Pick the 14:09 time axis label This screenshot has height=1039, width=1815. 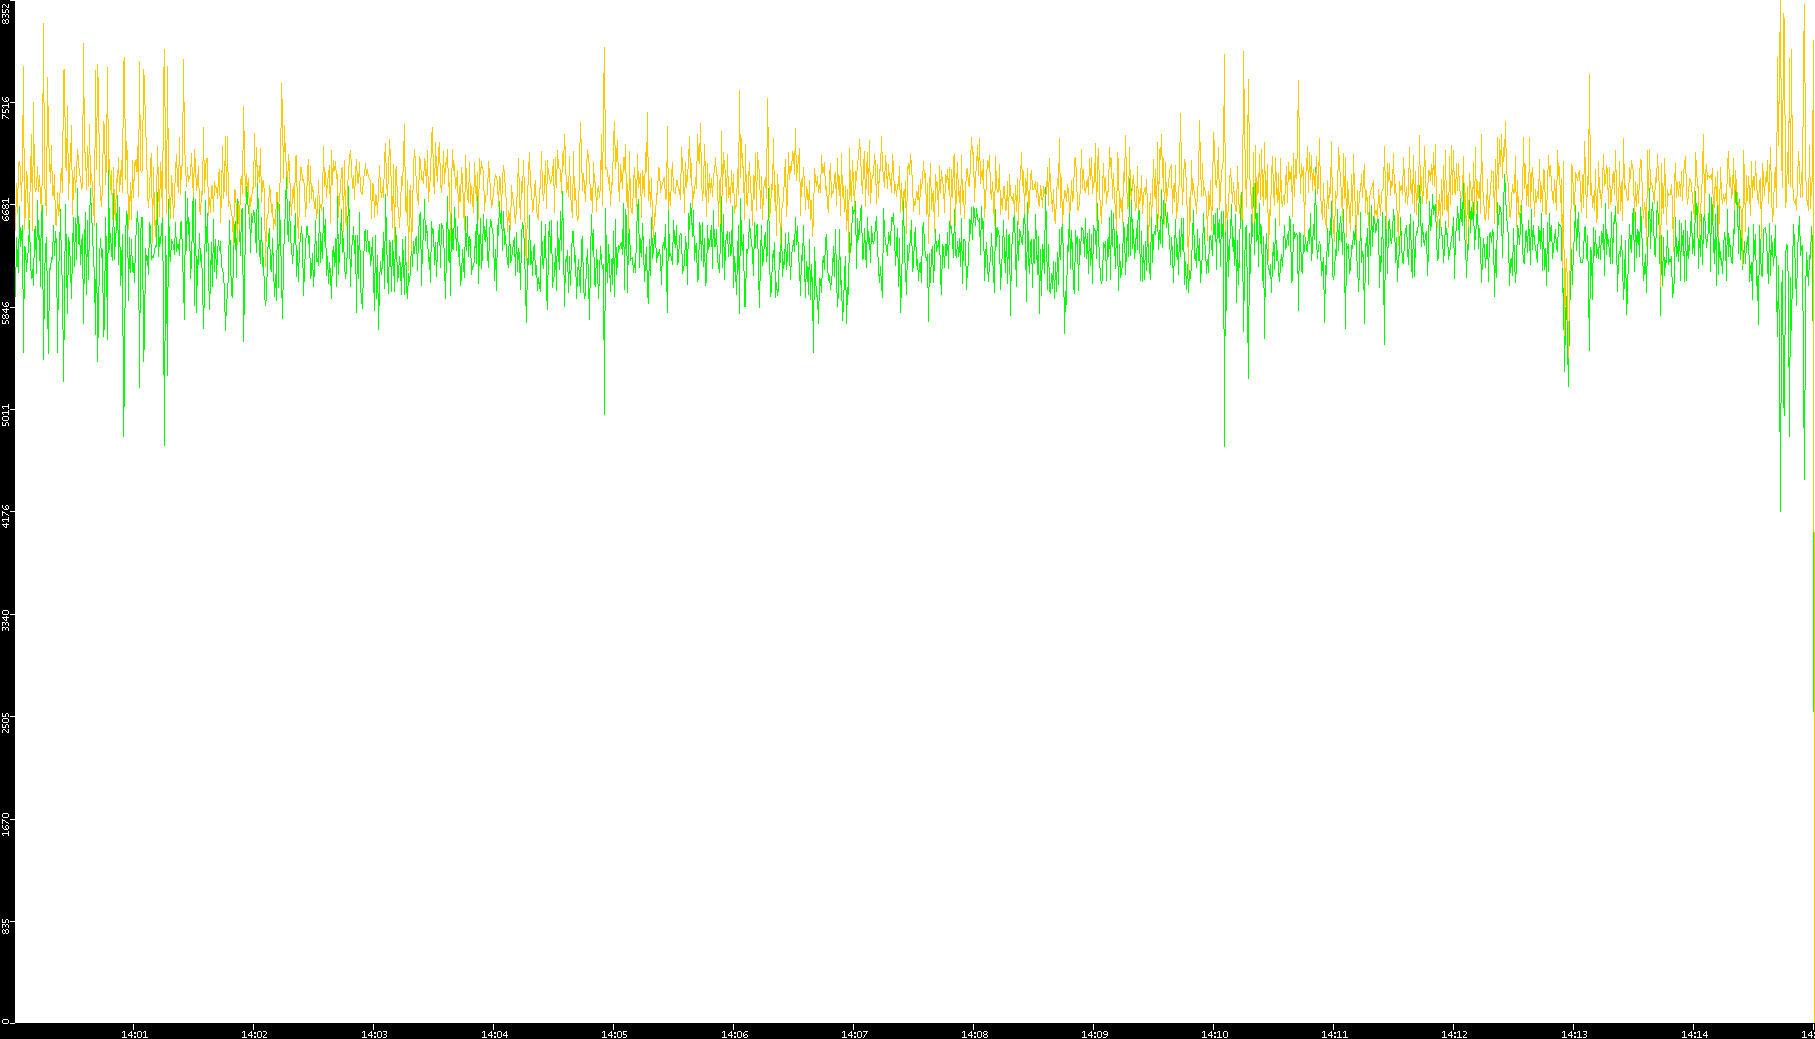[1094, 1034]
